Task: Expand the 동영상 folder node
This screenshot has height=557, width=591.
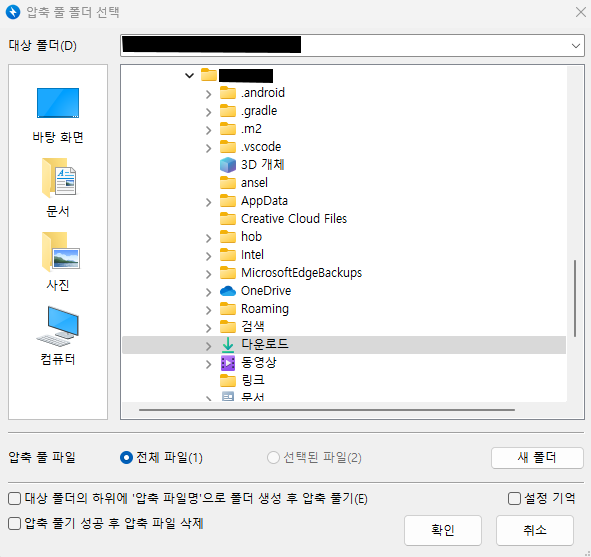Action: coord(208,364)
